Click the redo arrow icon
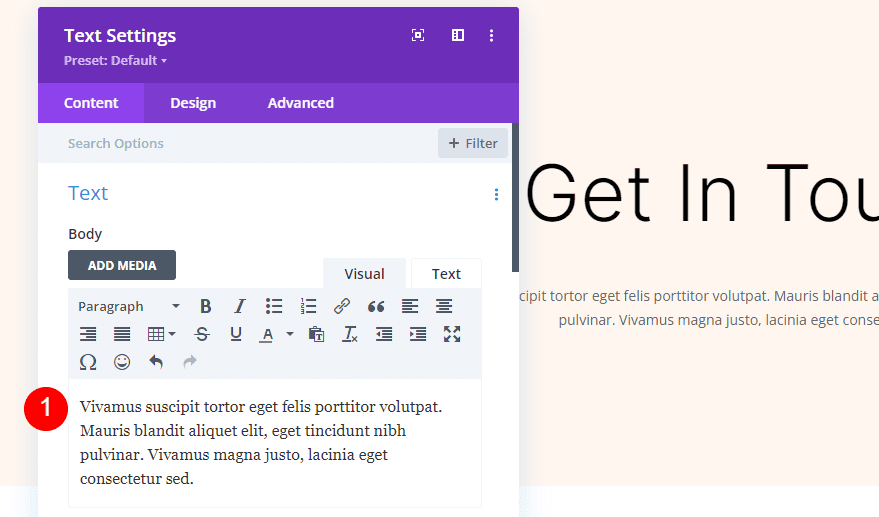The width and height of the screenshot is (879, 517). pos(190,362)
